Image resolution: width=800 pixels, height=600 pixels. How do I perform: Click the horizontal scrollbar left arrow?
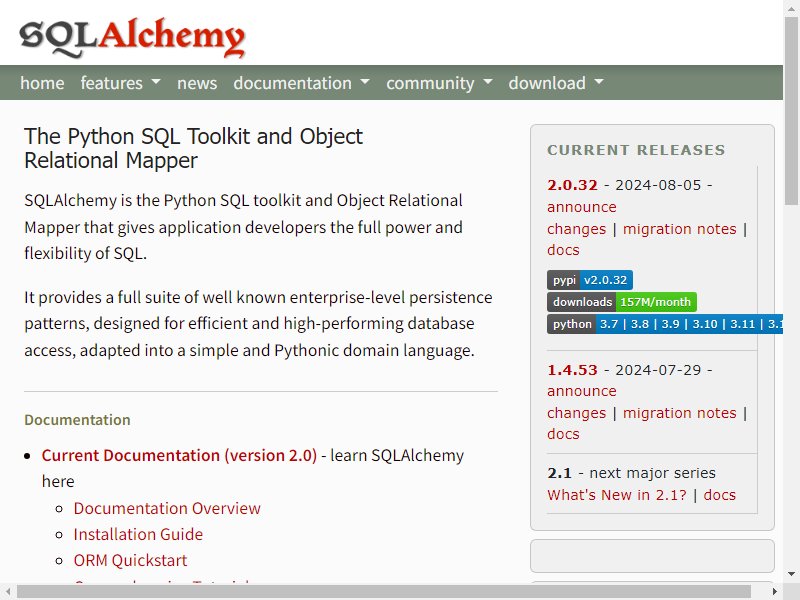[x=8, y=591]
